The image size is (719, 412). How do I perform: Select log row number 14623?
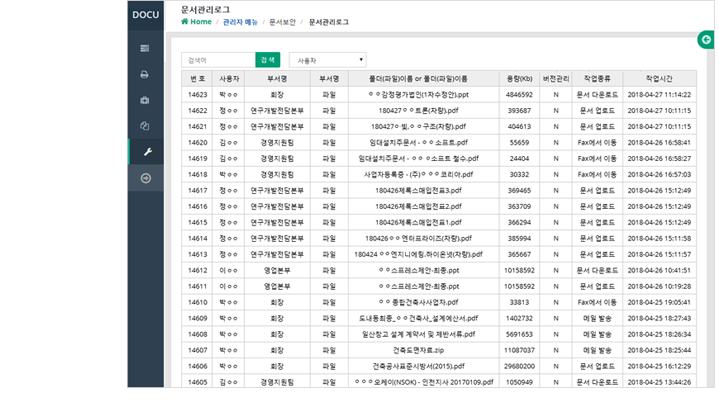(x=197, y=94)
